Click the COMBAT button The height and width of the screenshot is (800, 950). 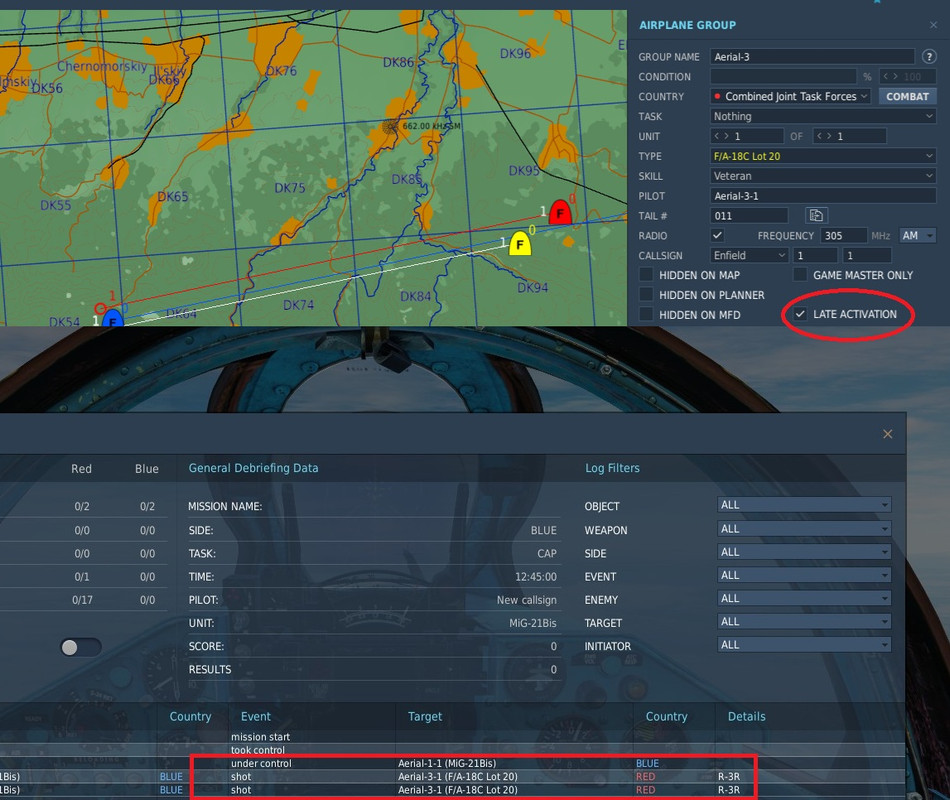pyautogui.click(x=907, y=96)
